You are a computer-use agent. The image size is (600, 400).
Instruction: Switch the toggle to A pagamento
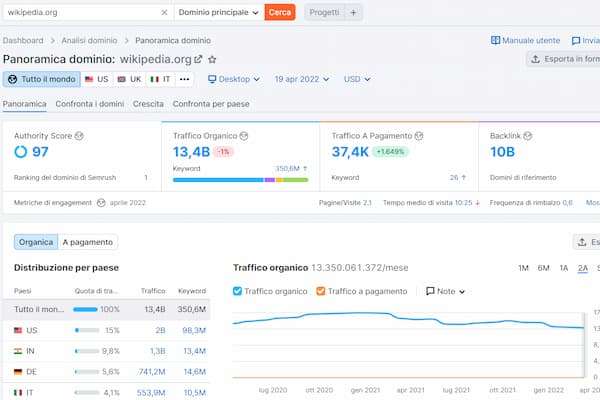88,242
